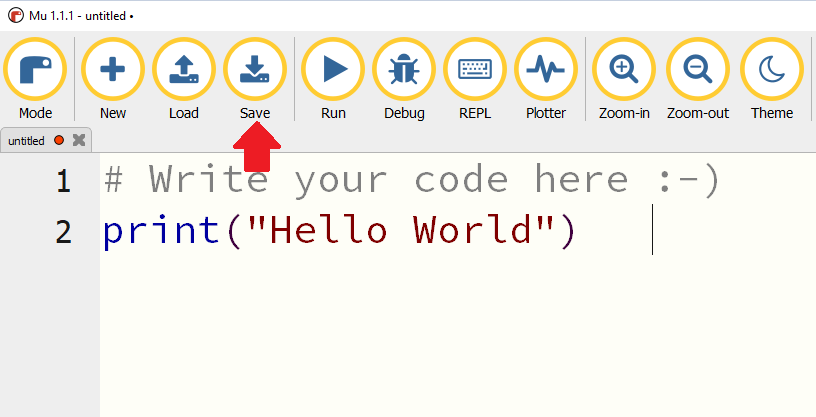
Task: Save the script using Save icon
Action: pyautogui.click(x=255, y=69)
